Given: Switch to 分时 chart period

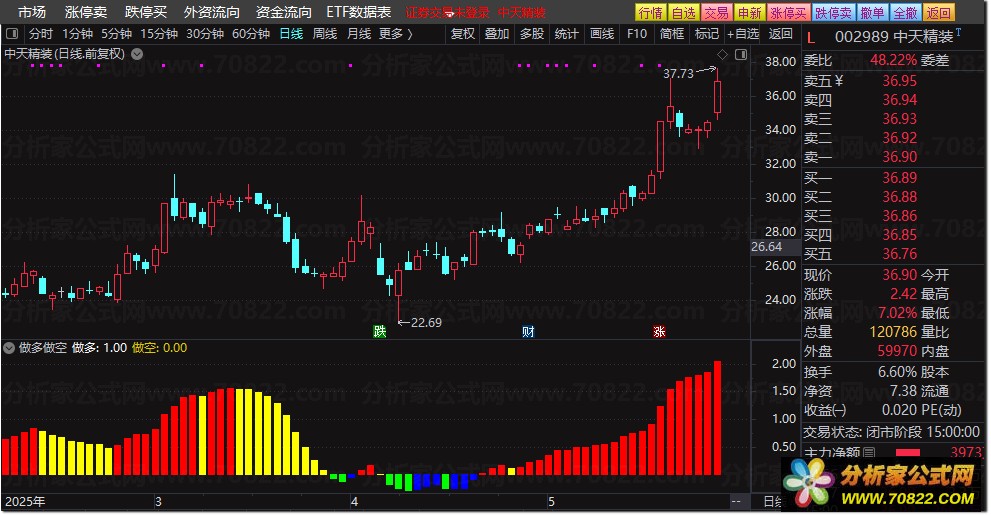Looking at the screenshot, I should click(41, 33).
